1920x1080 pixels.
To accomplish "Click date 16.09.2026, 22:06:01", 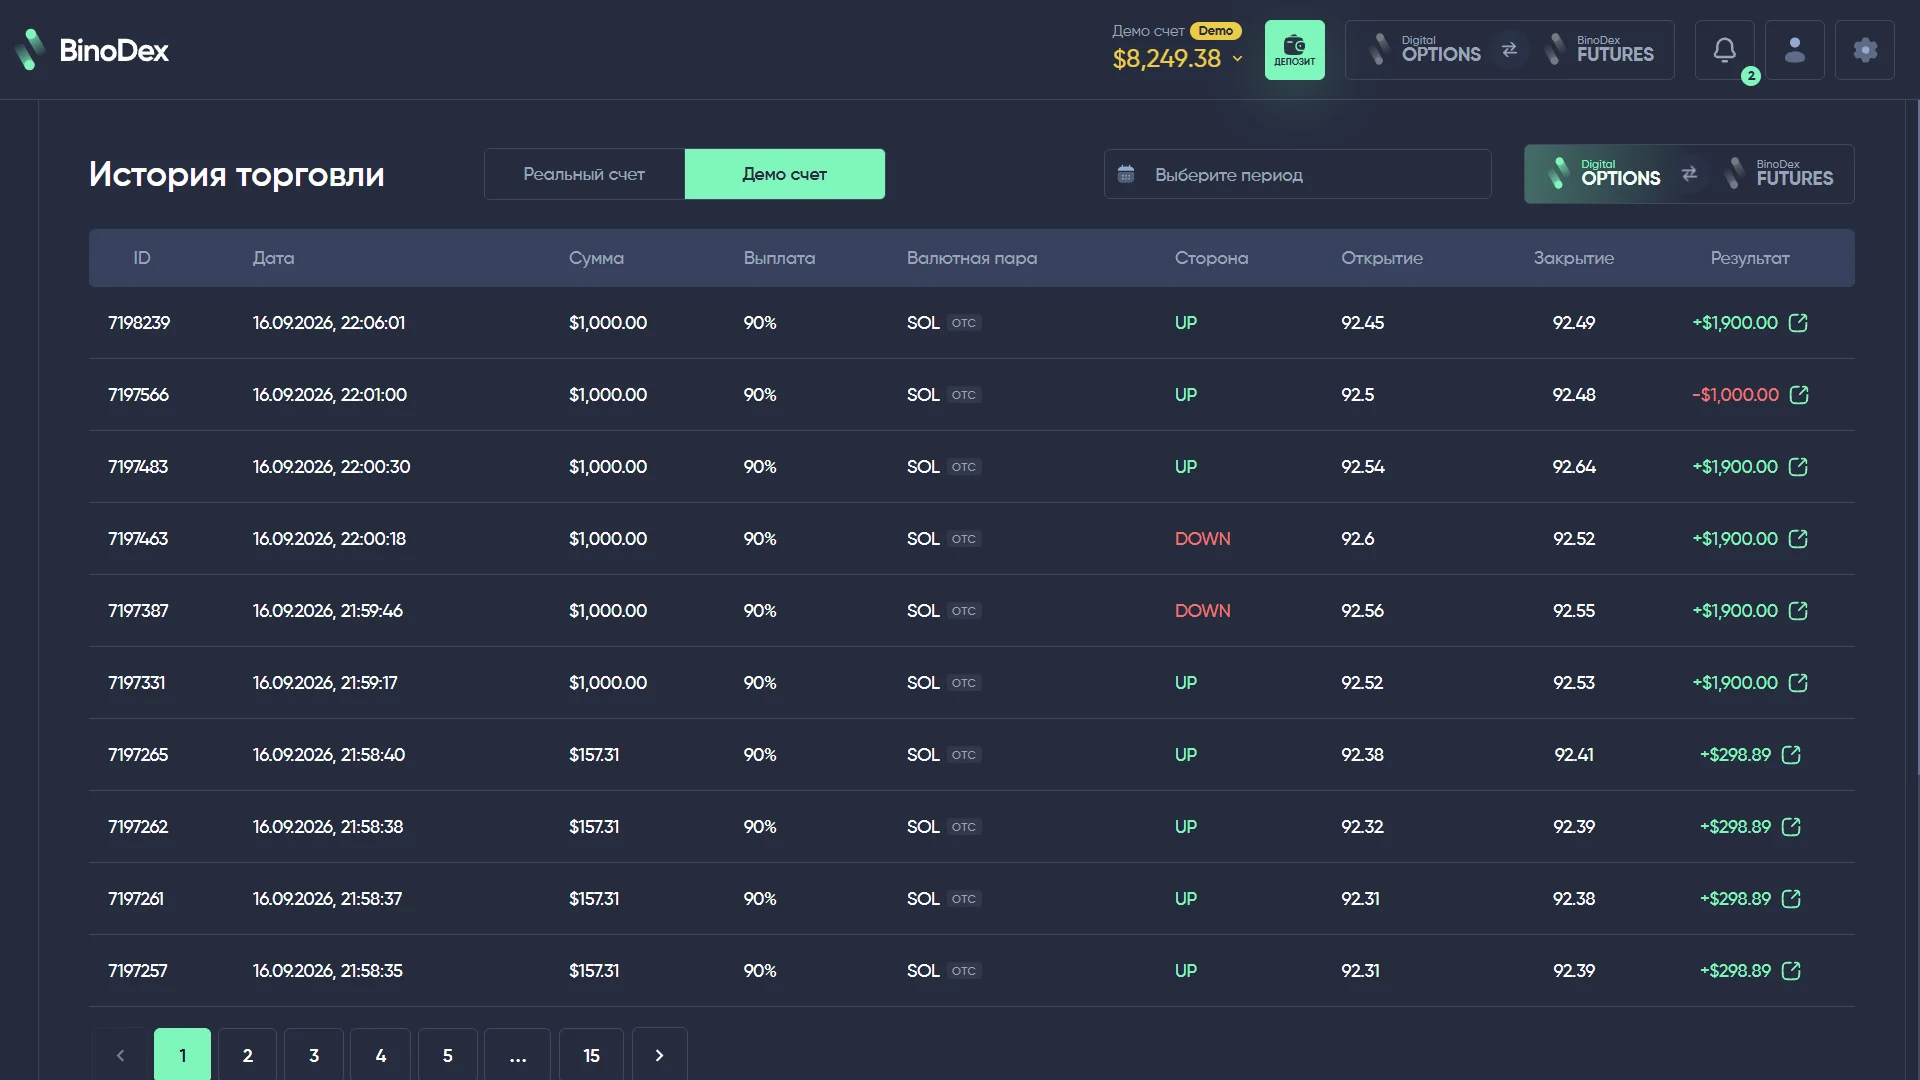I will click(x=329, y=323).
